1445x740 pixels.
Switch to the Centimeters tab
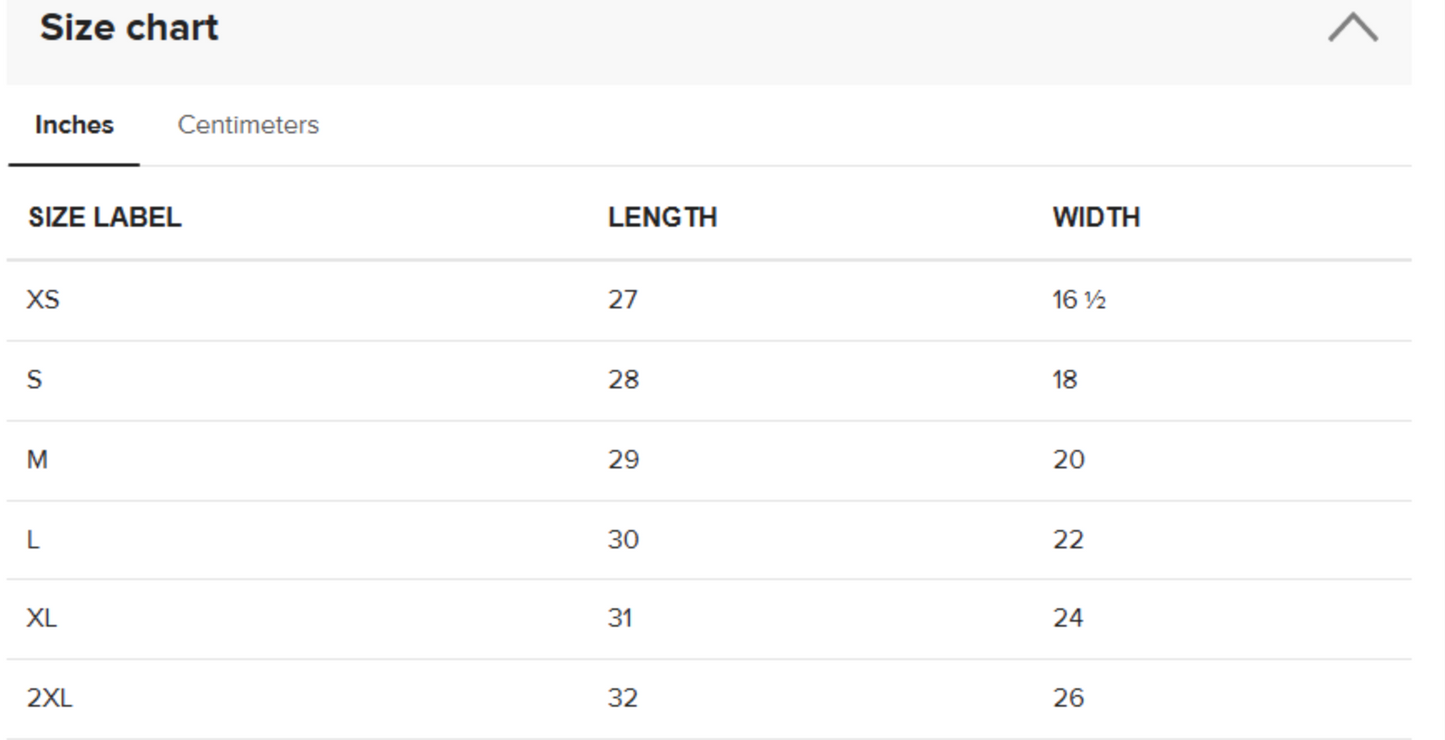pyautogui.click(x=248, y=125)
